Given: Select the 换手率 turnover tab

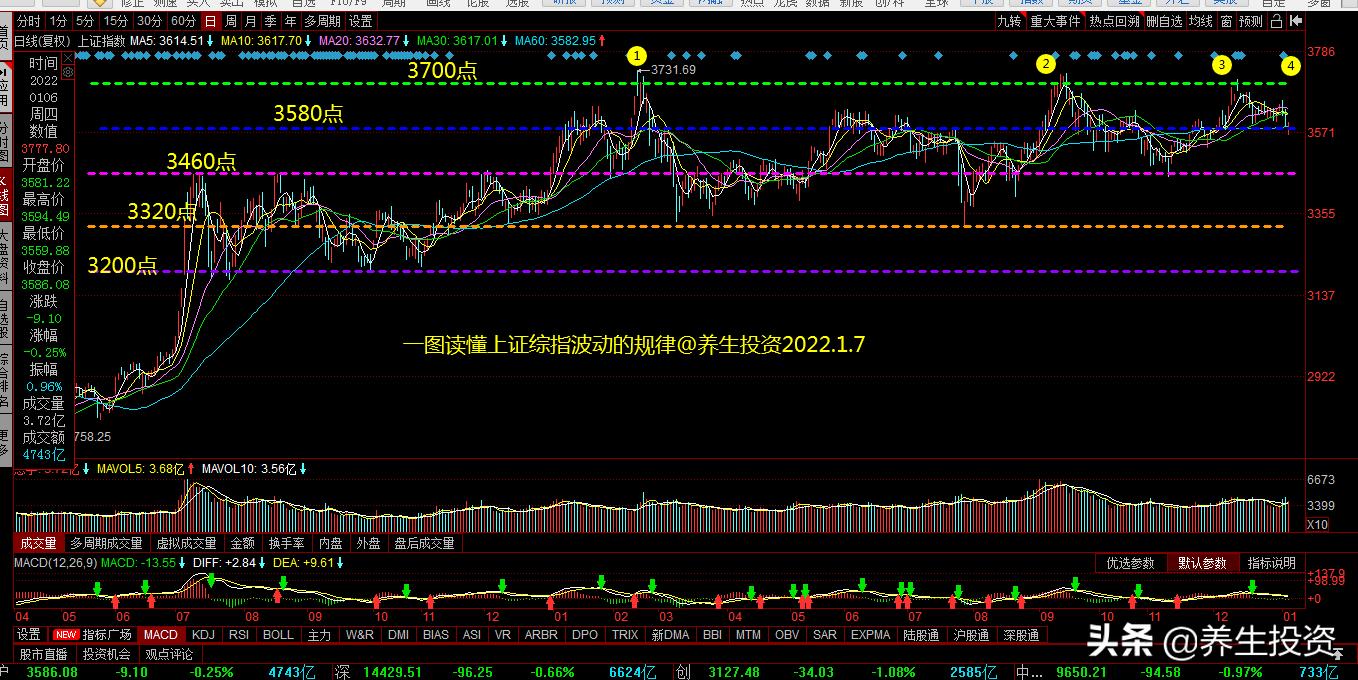Looking at the screenshot, I should [287, 543].
